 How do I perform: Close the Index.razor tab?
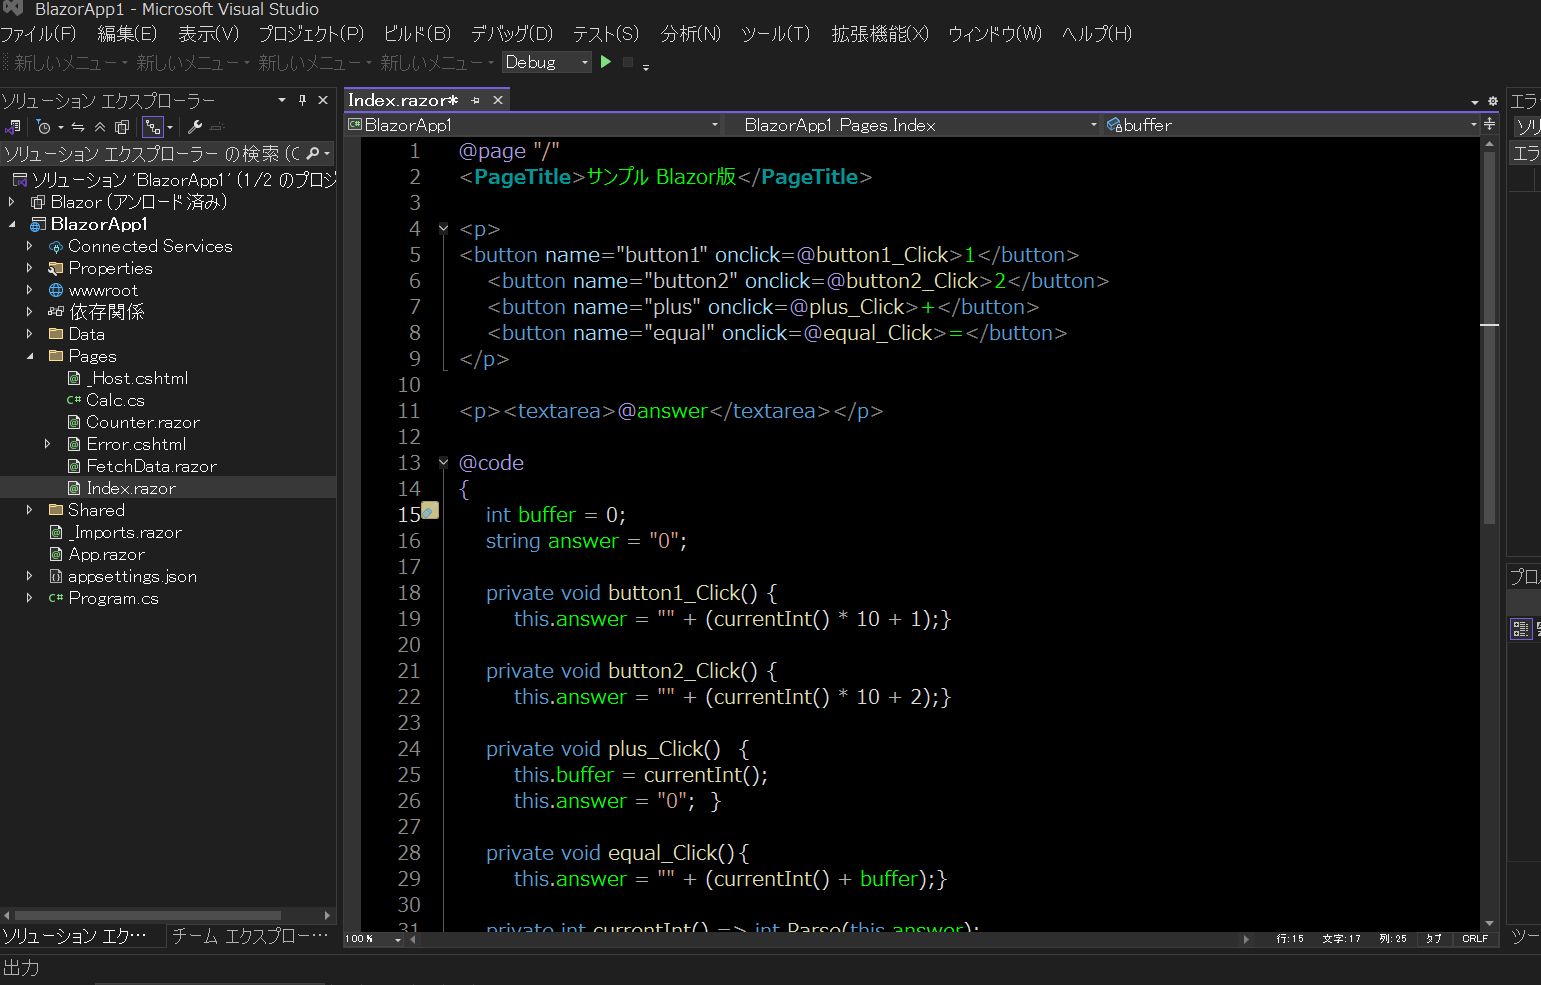pyautogui.click(x=497, y=100)
